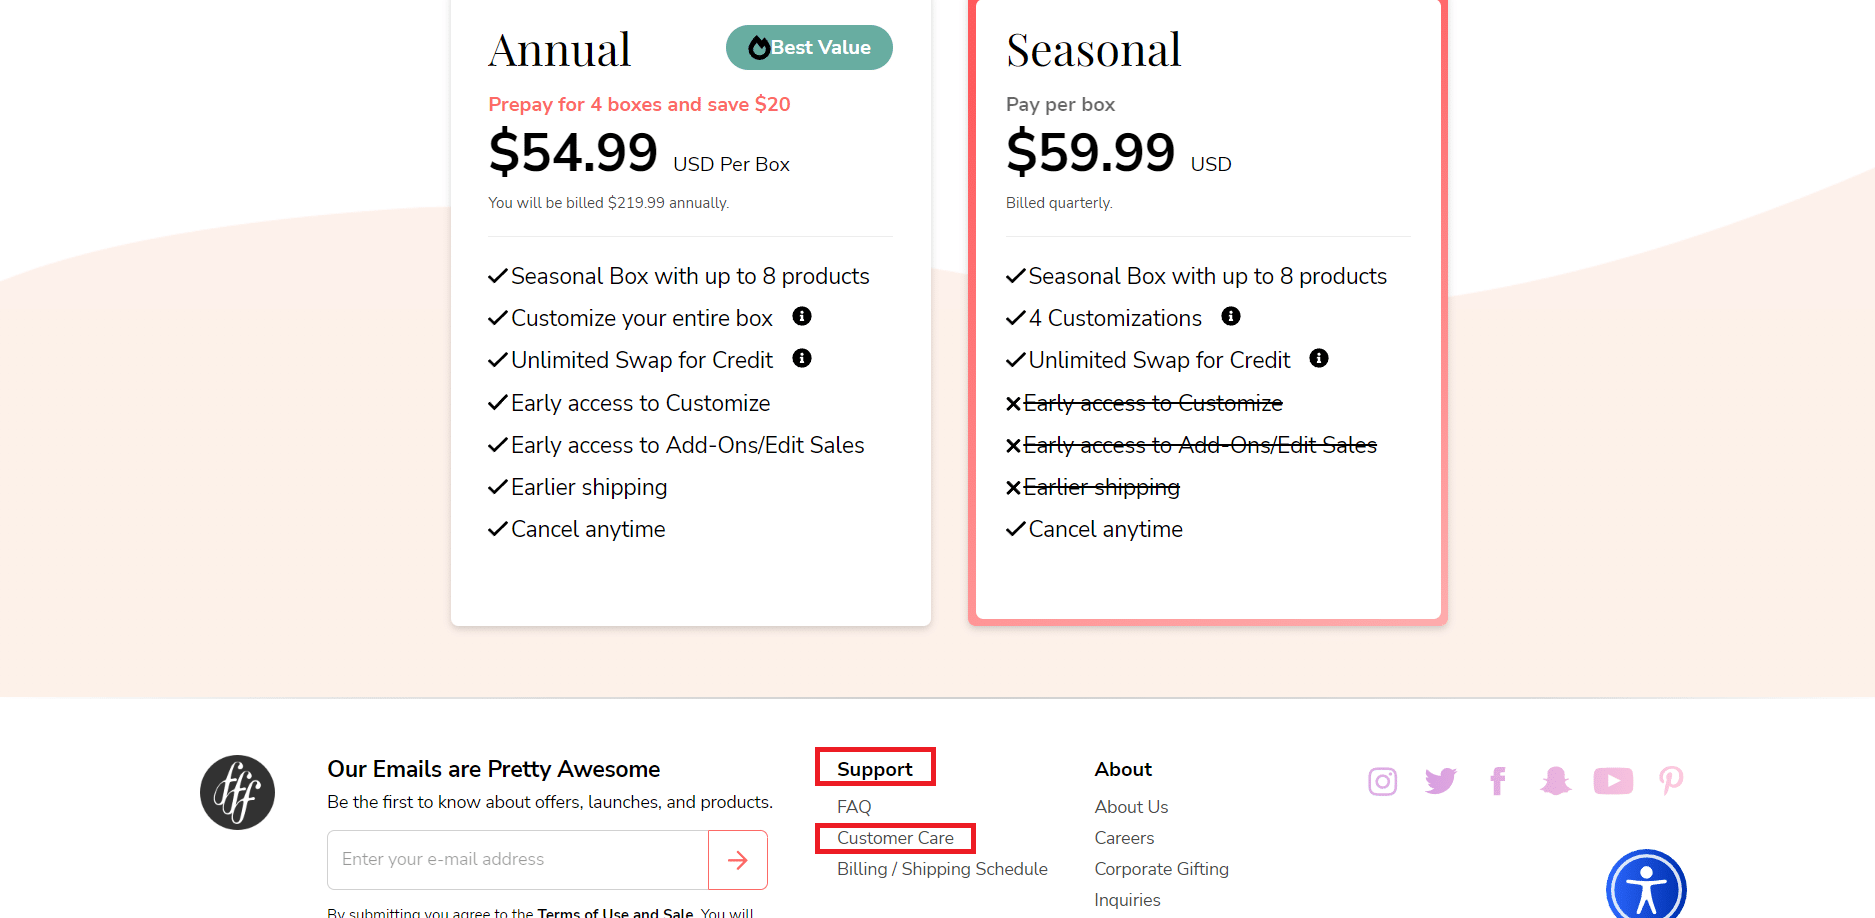Visit the Pinterest icon

tap(1670, 781)
